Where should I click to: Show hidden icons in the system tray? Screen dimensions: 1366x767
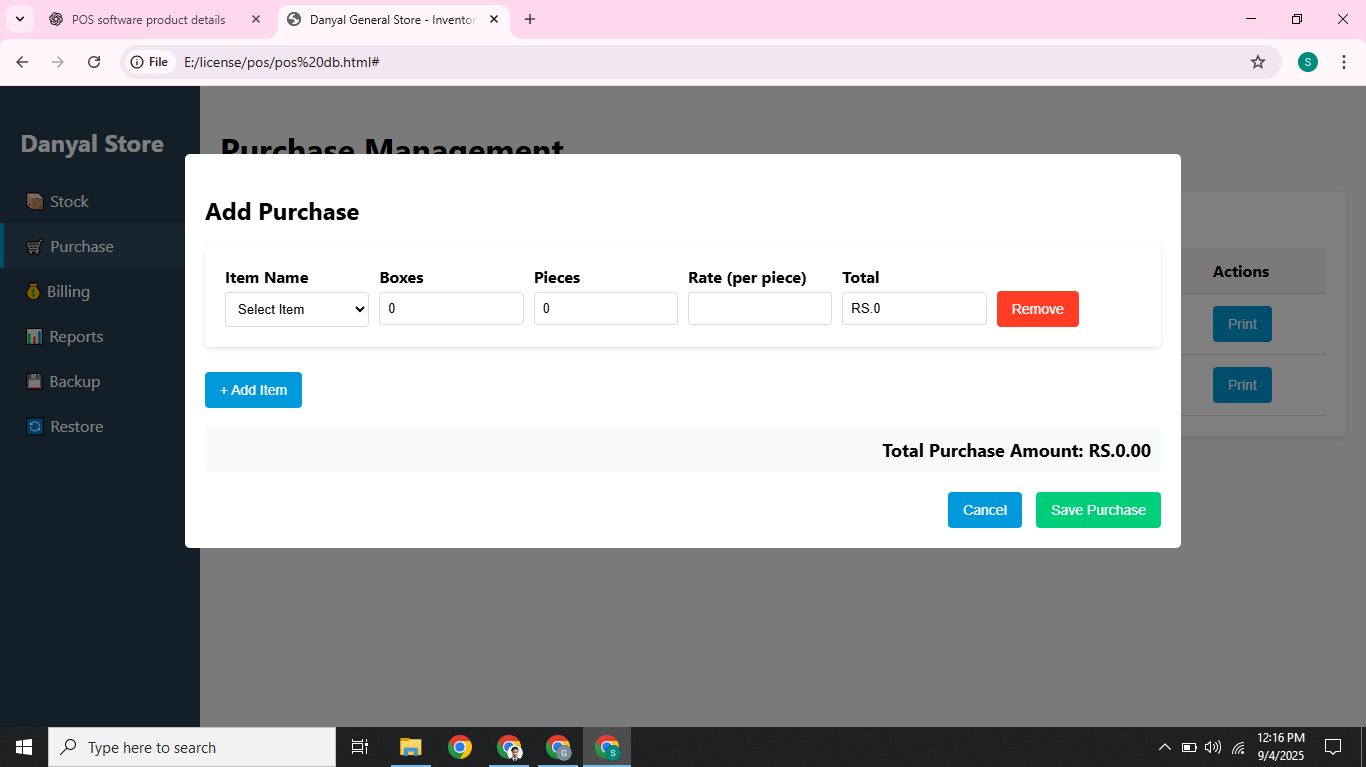pos(1164,746)
